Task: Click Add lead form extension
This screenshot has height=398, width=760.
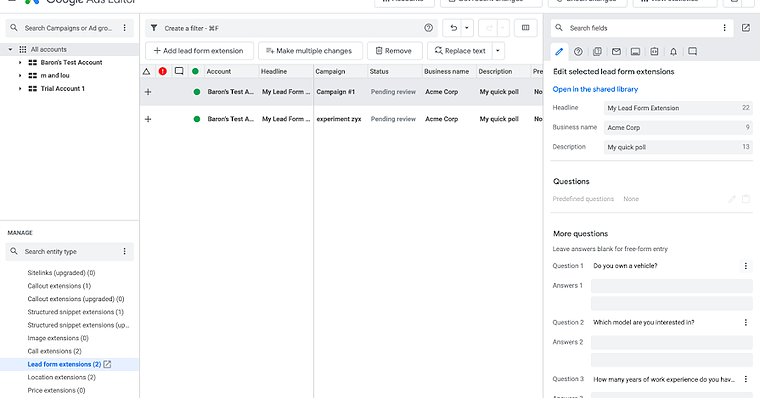Action: coord(199,51)
